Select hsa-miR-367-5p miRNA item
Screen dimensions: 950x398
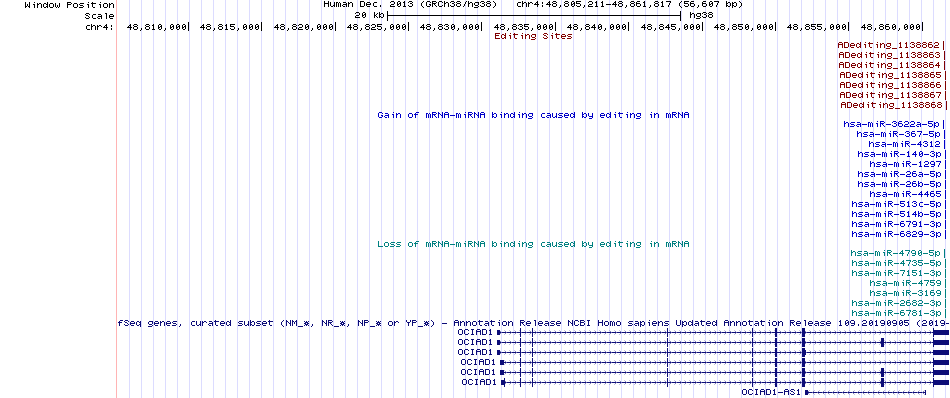899,134
